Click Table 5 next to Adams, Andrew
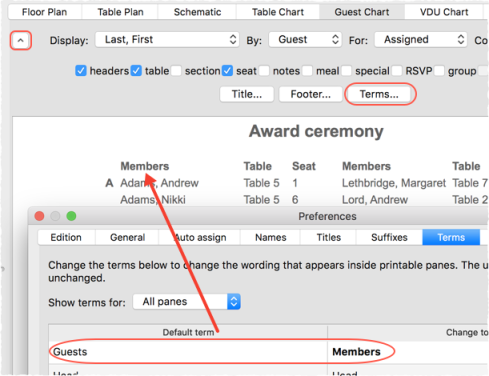This screenshot has width=489, height=376. 261,183
